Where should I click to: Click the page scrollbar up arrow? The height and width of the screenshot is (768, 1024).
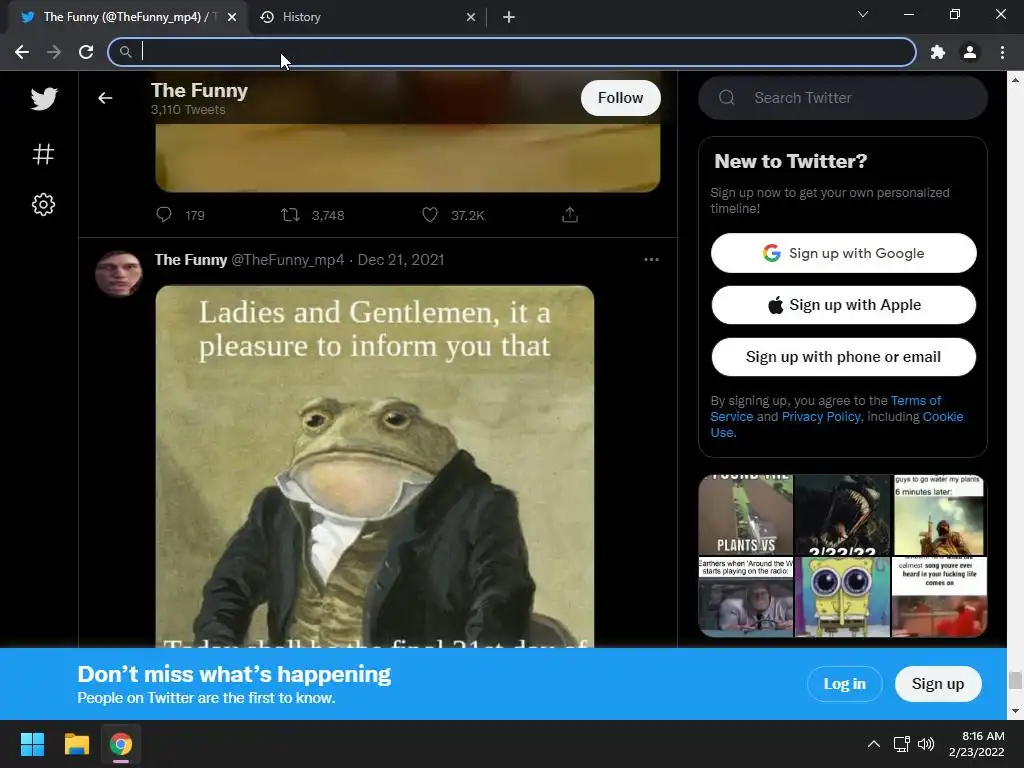1015,80
